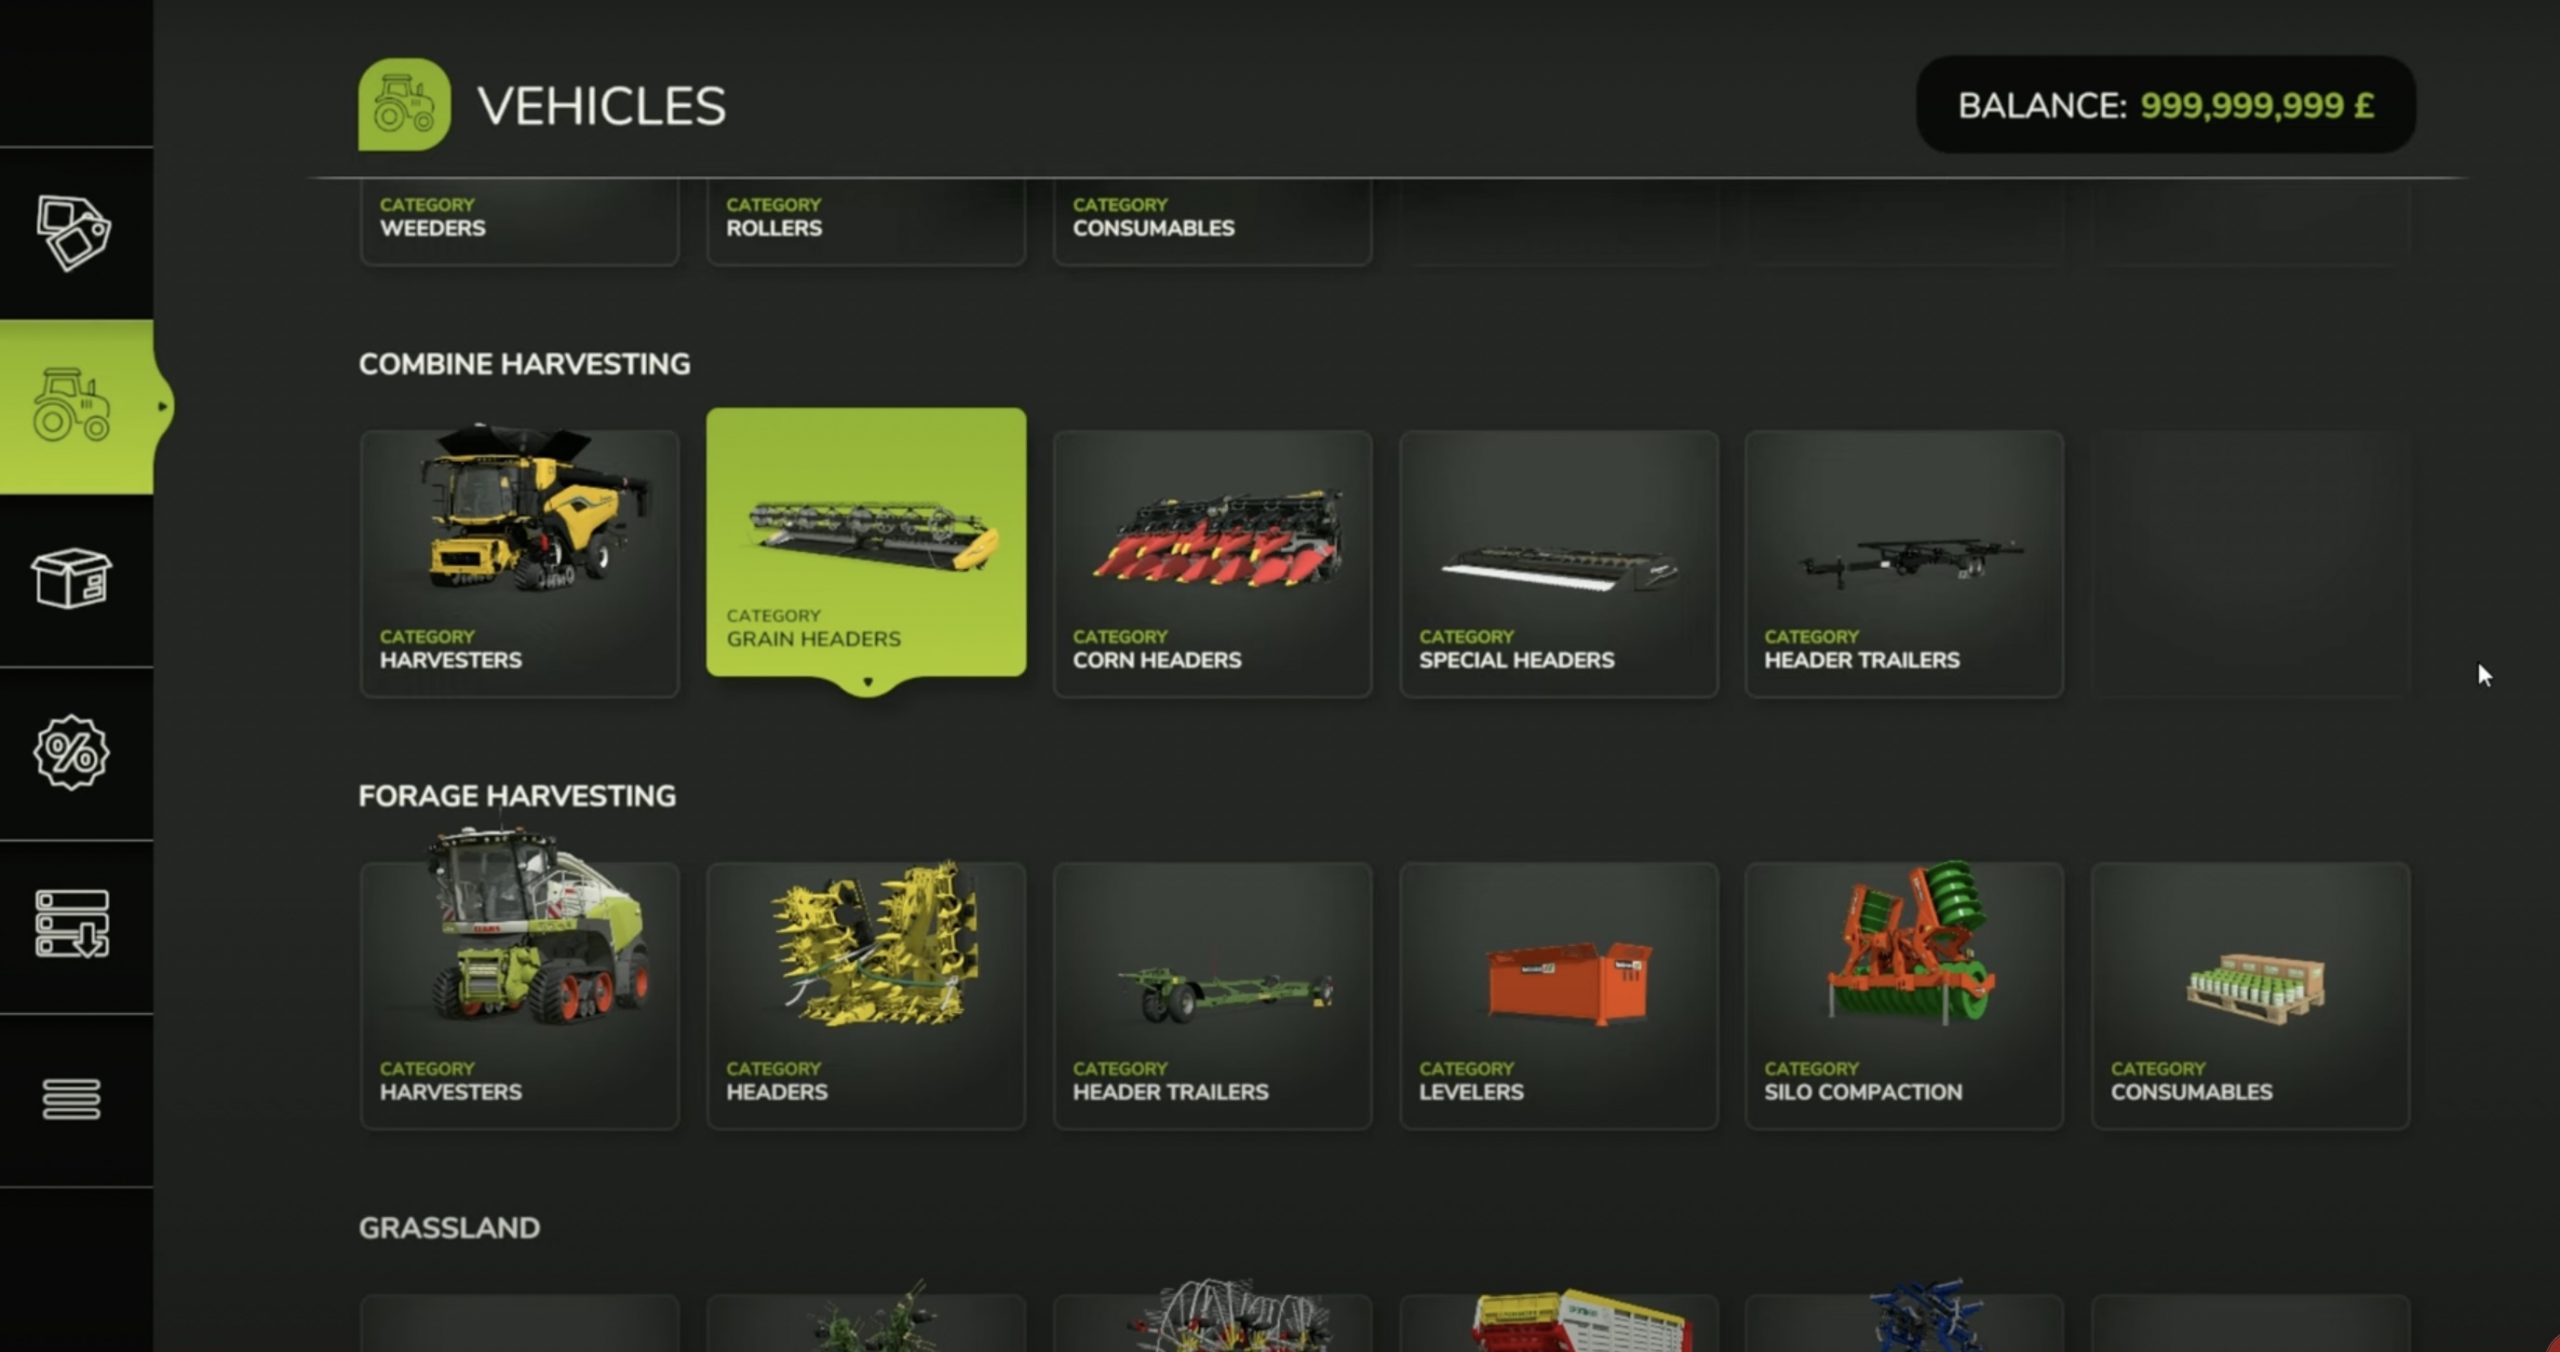Open the download list sidebar icon

click(72, 924)
